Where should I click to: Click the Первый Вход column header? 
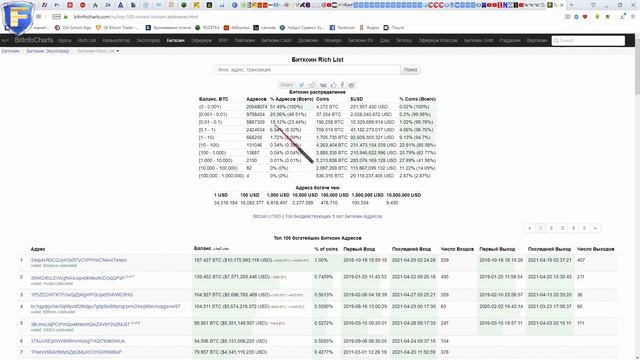click(x=359, y=249)
